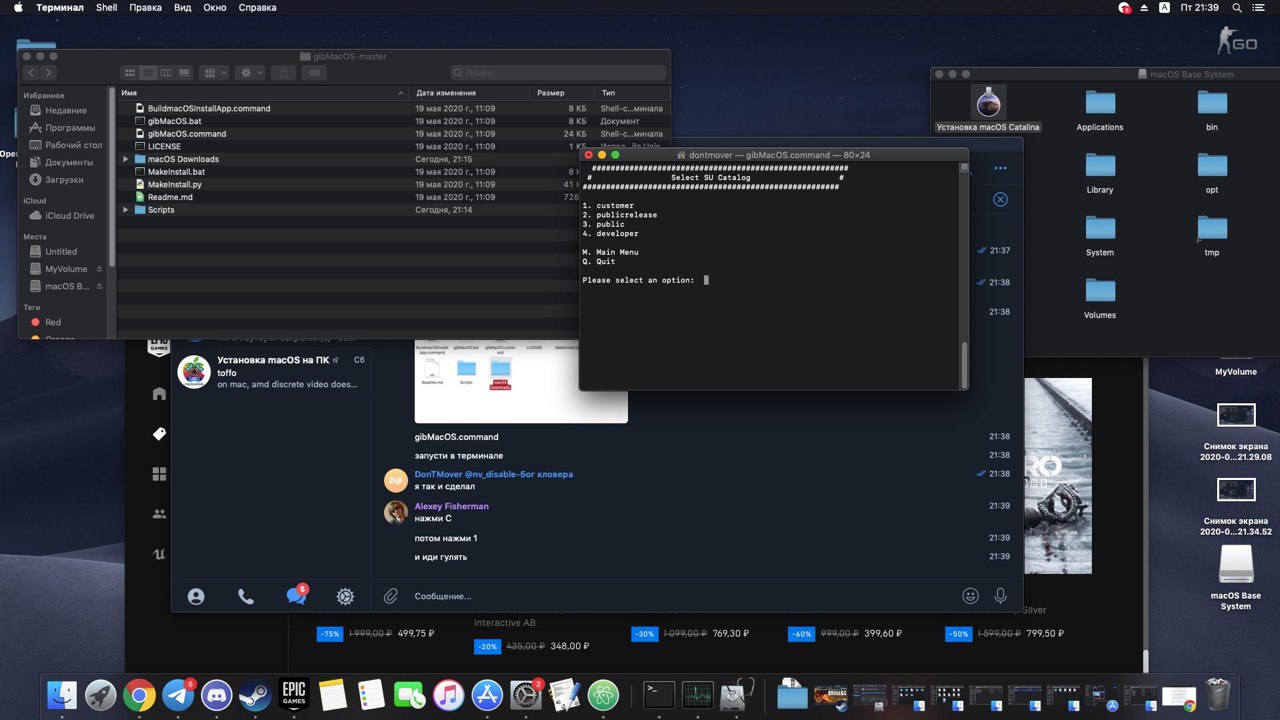The height and width of the screenshot is (720, 1280).
Task: Eject the MyVolume disk in Finder sidebar
Action: pyautogui.click(x=99, y=269)
